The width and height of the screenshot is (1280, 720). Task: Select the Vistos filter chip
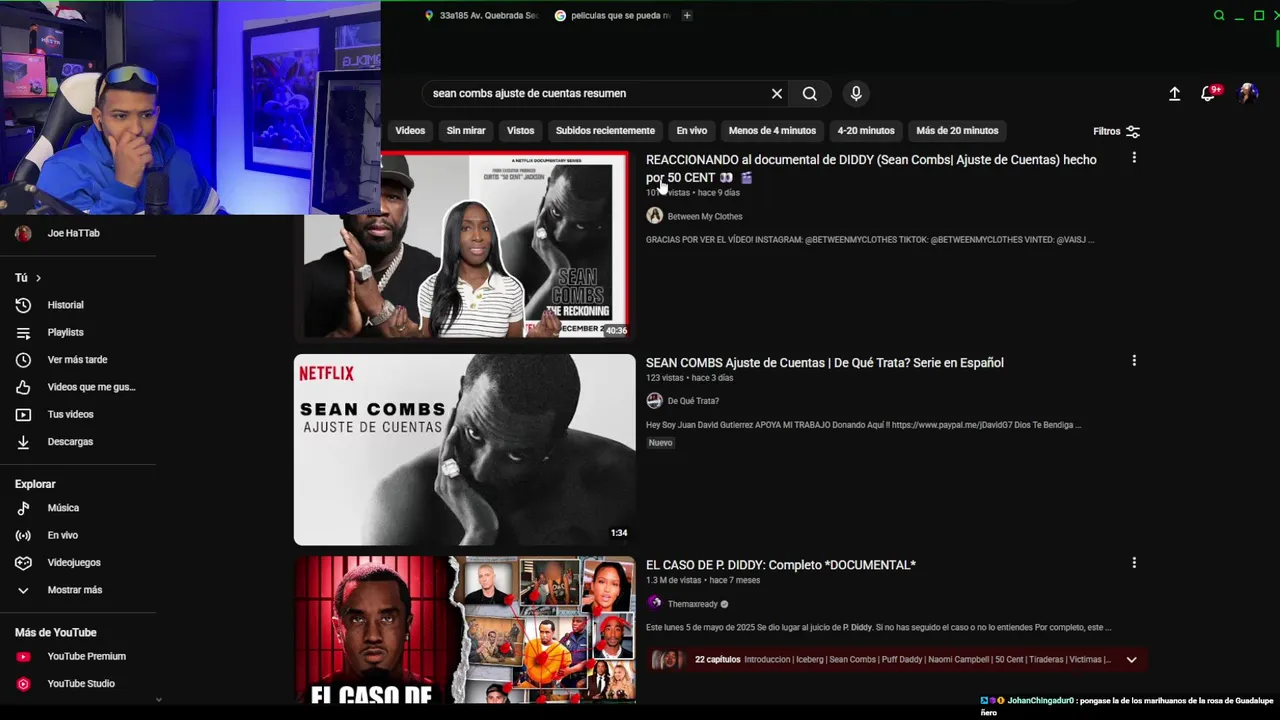coord(520,130)
